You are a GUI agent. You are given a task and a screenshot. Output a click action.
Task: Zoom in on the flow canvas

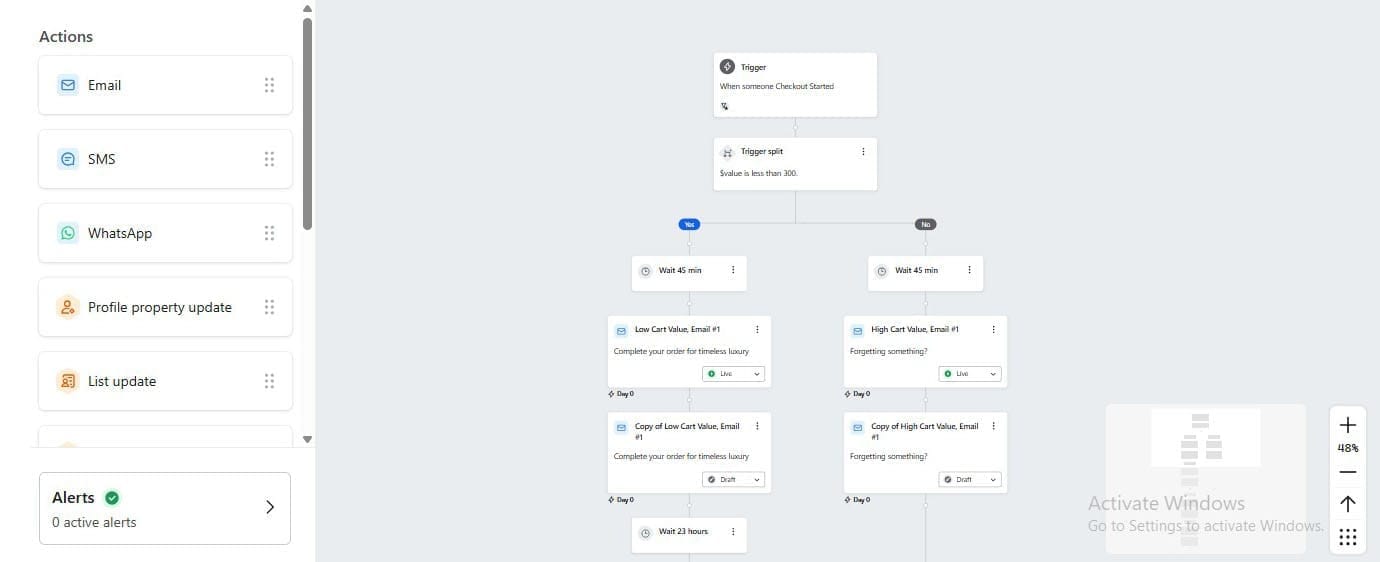[1347, 425]
